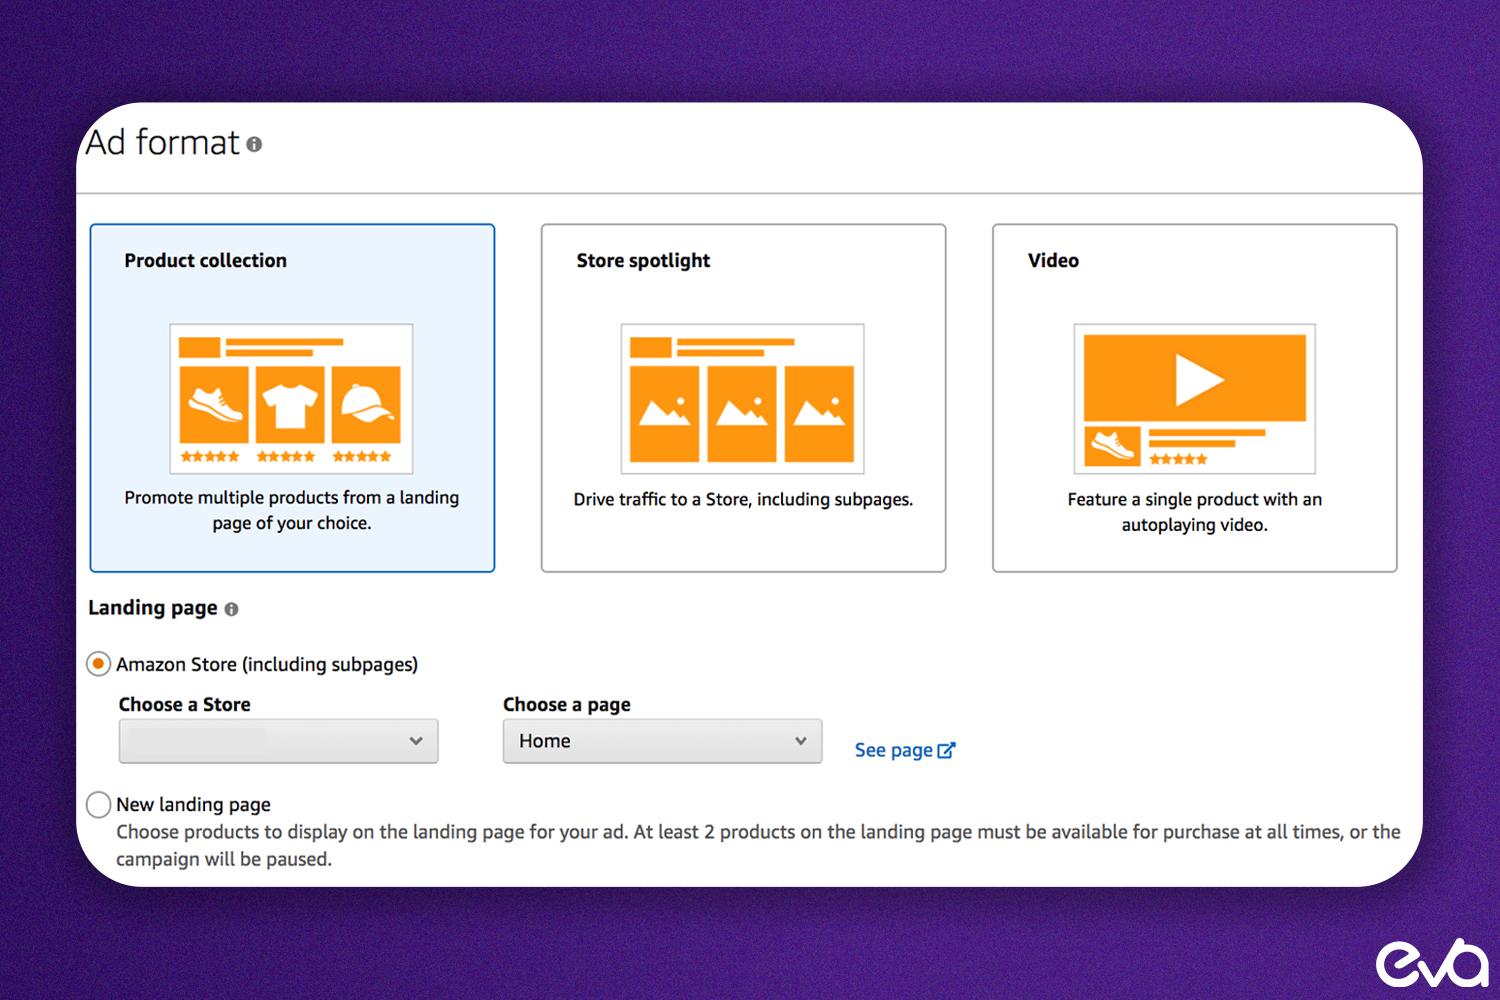Screen dimensions: 1500x1000
Task: Click the t-shirt icon in Product collection illustration
Action: click(x=290, y=405)
